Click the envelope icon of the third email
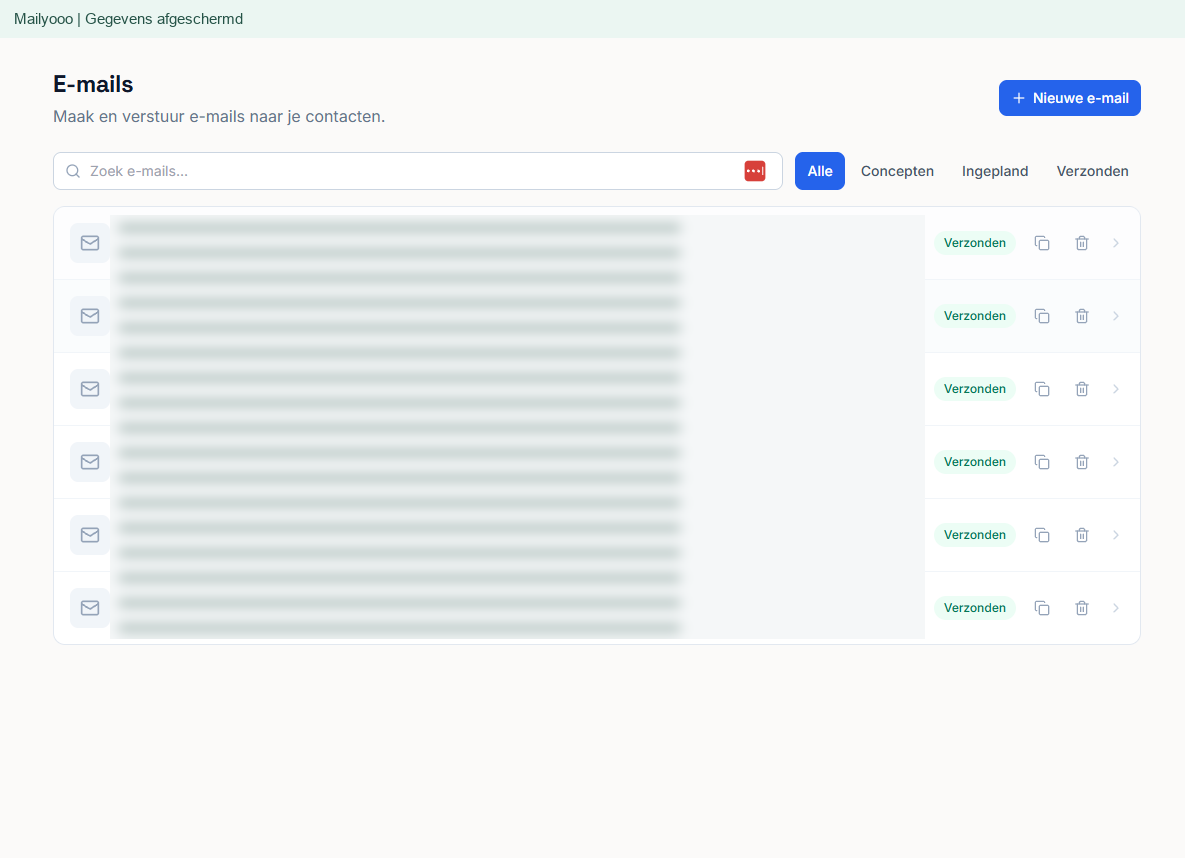 click(90, 389)
